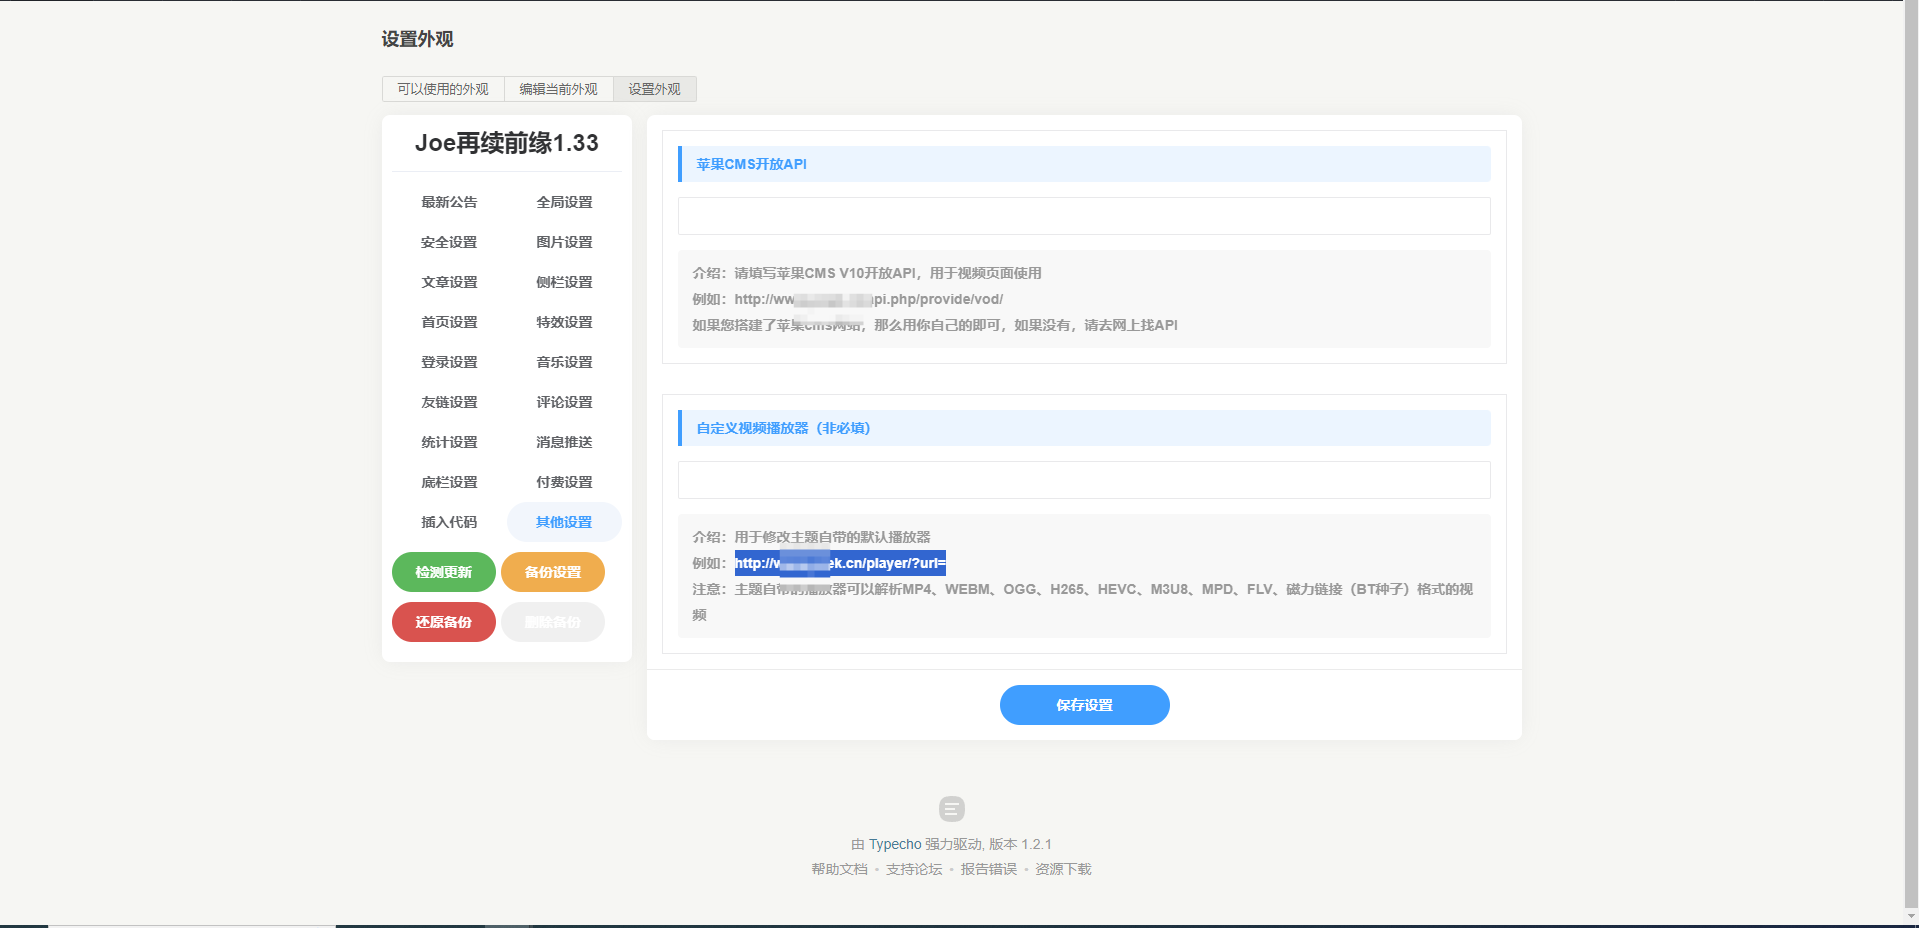The image size is (1919, 928).
Task: Open the 可以使用的外观 tab
Action: [x=443, y=89]
